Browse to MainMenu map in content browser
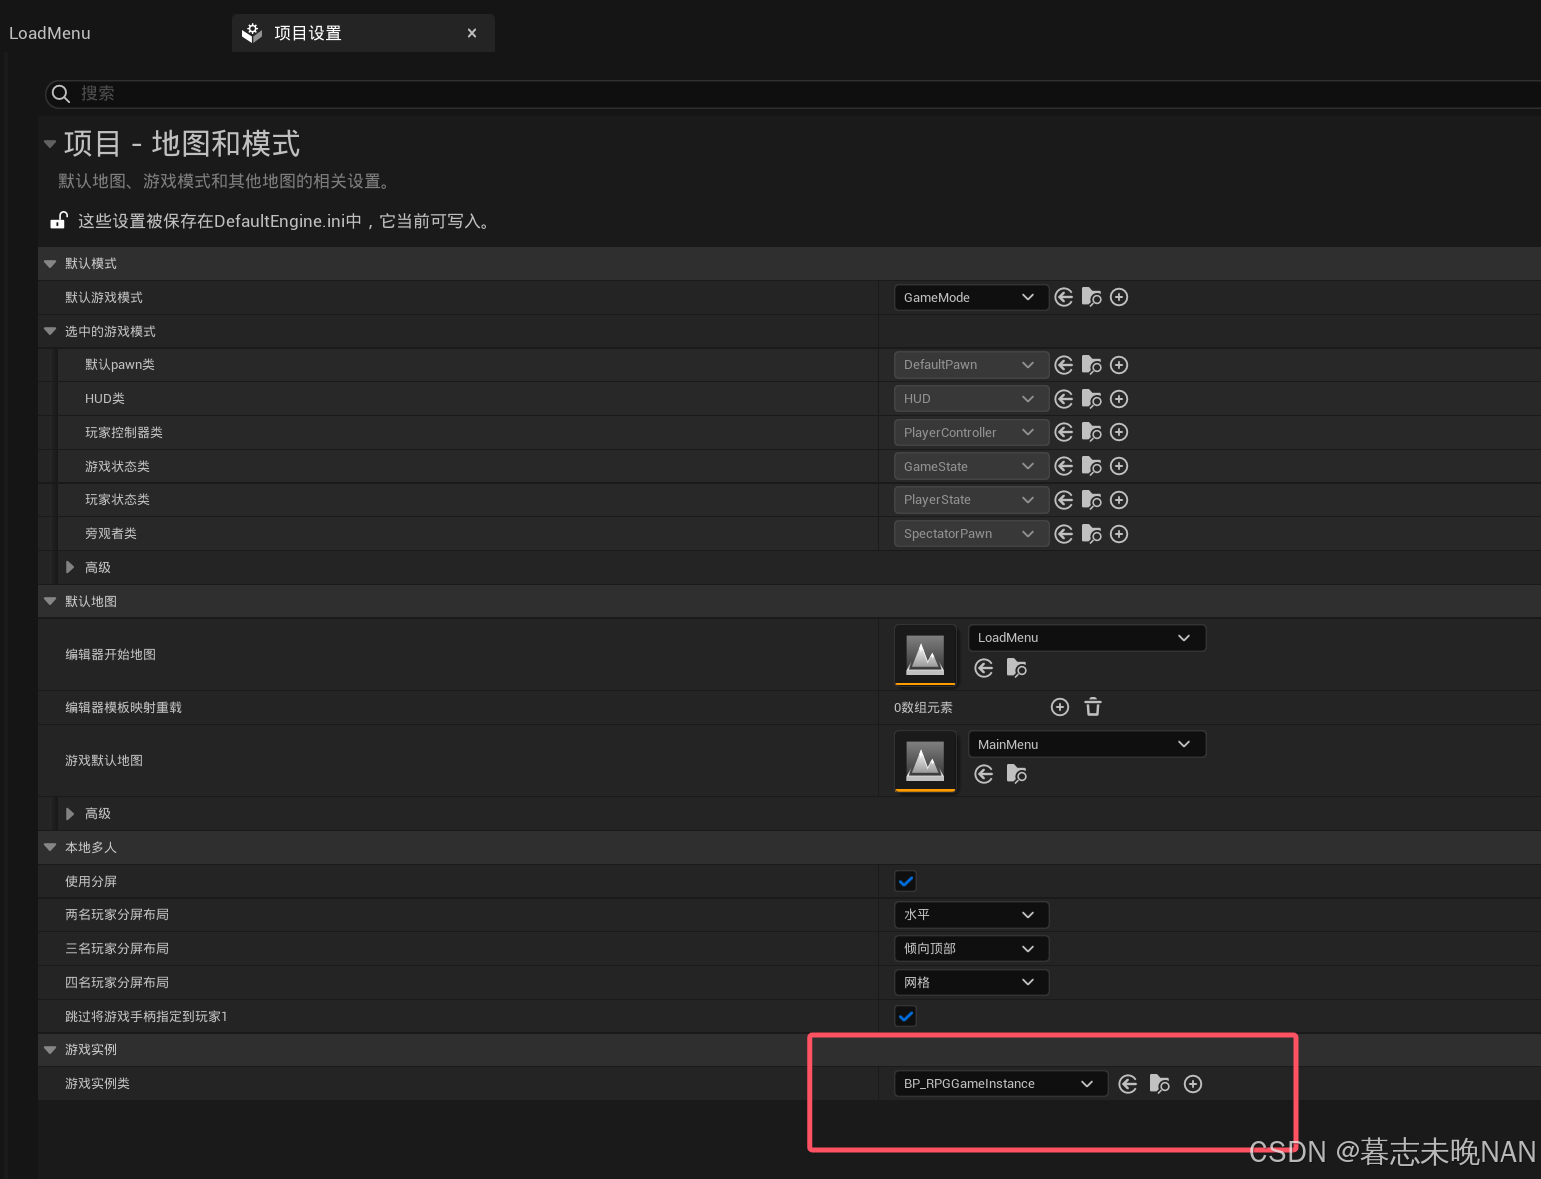The height and width of the screenshot is (1179, 1541). [x=1017, y=774]
